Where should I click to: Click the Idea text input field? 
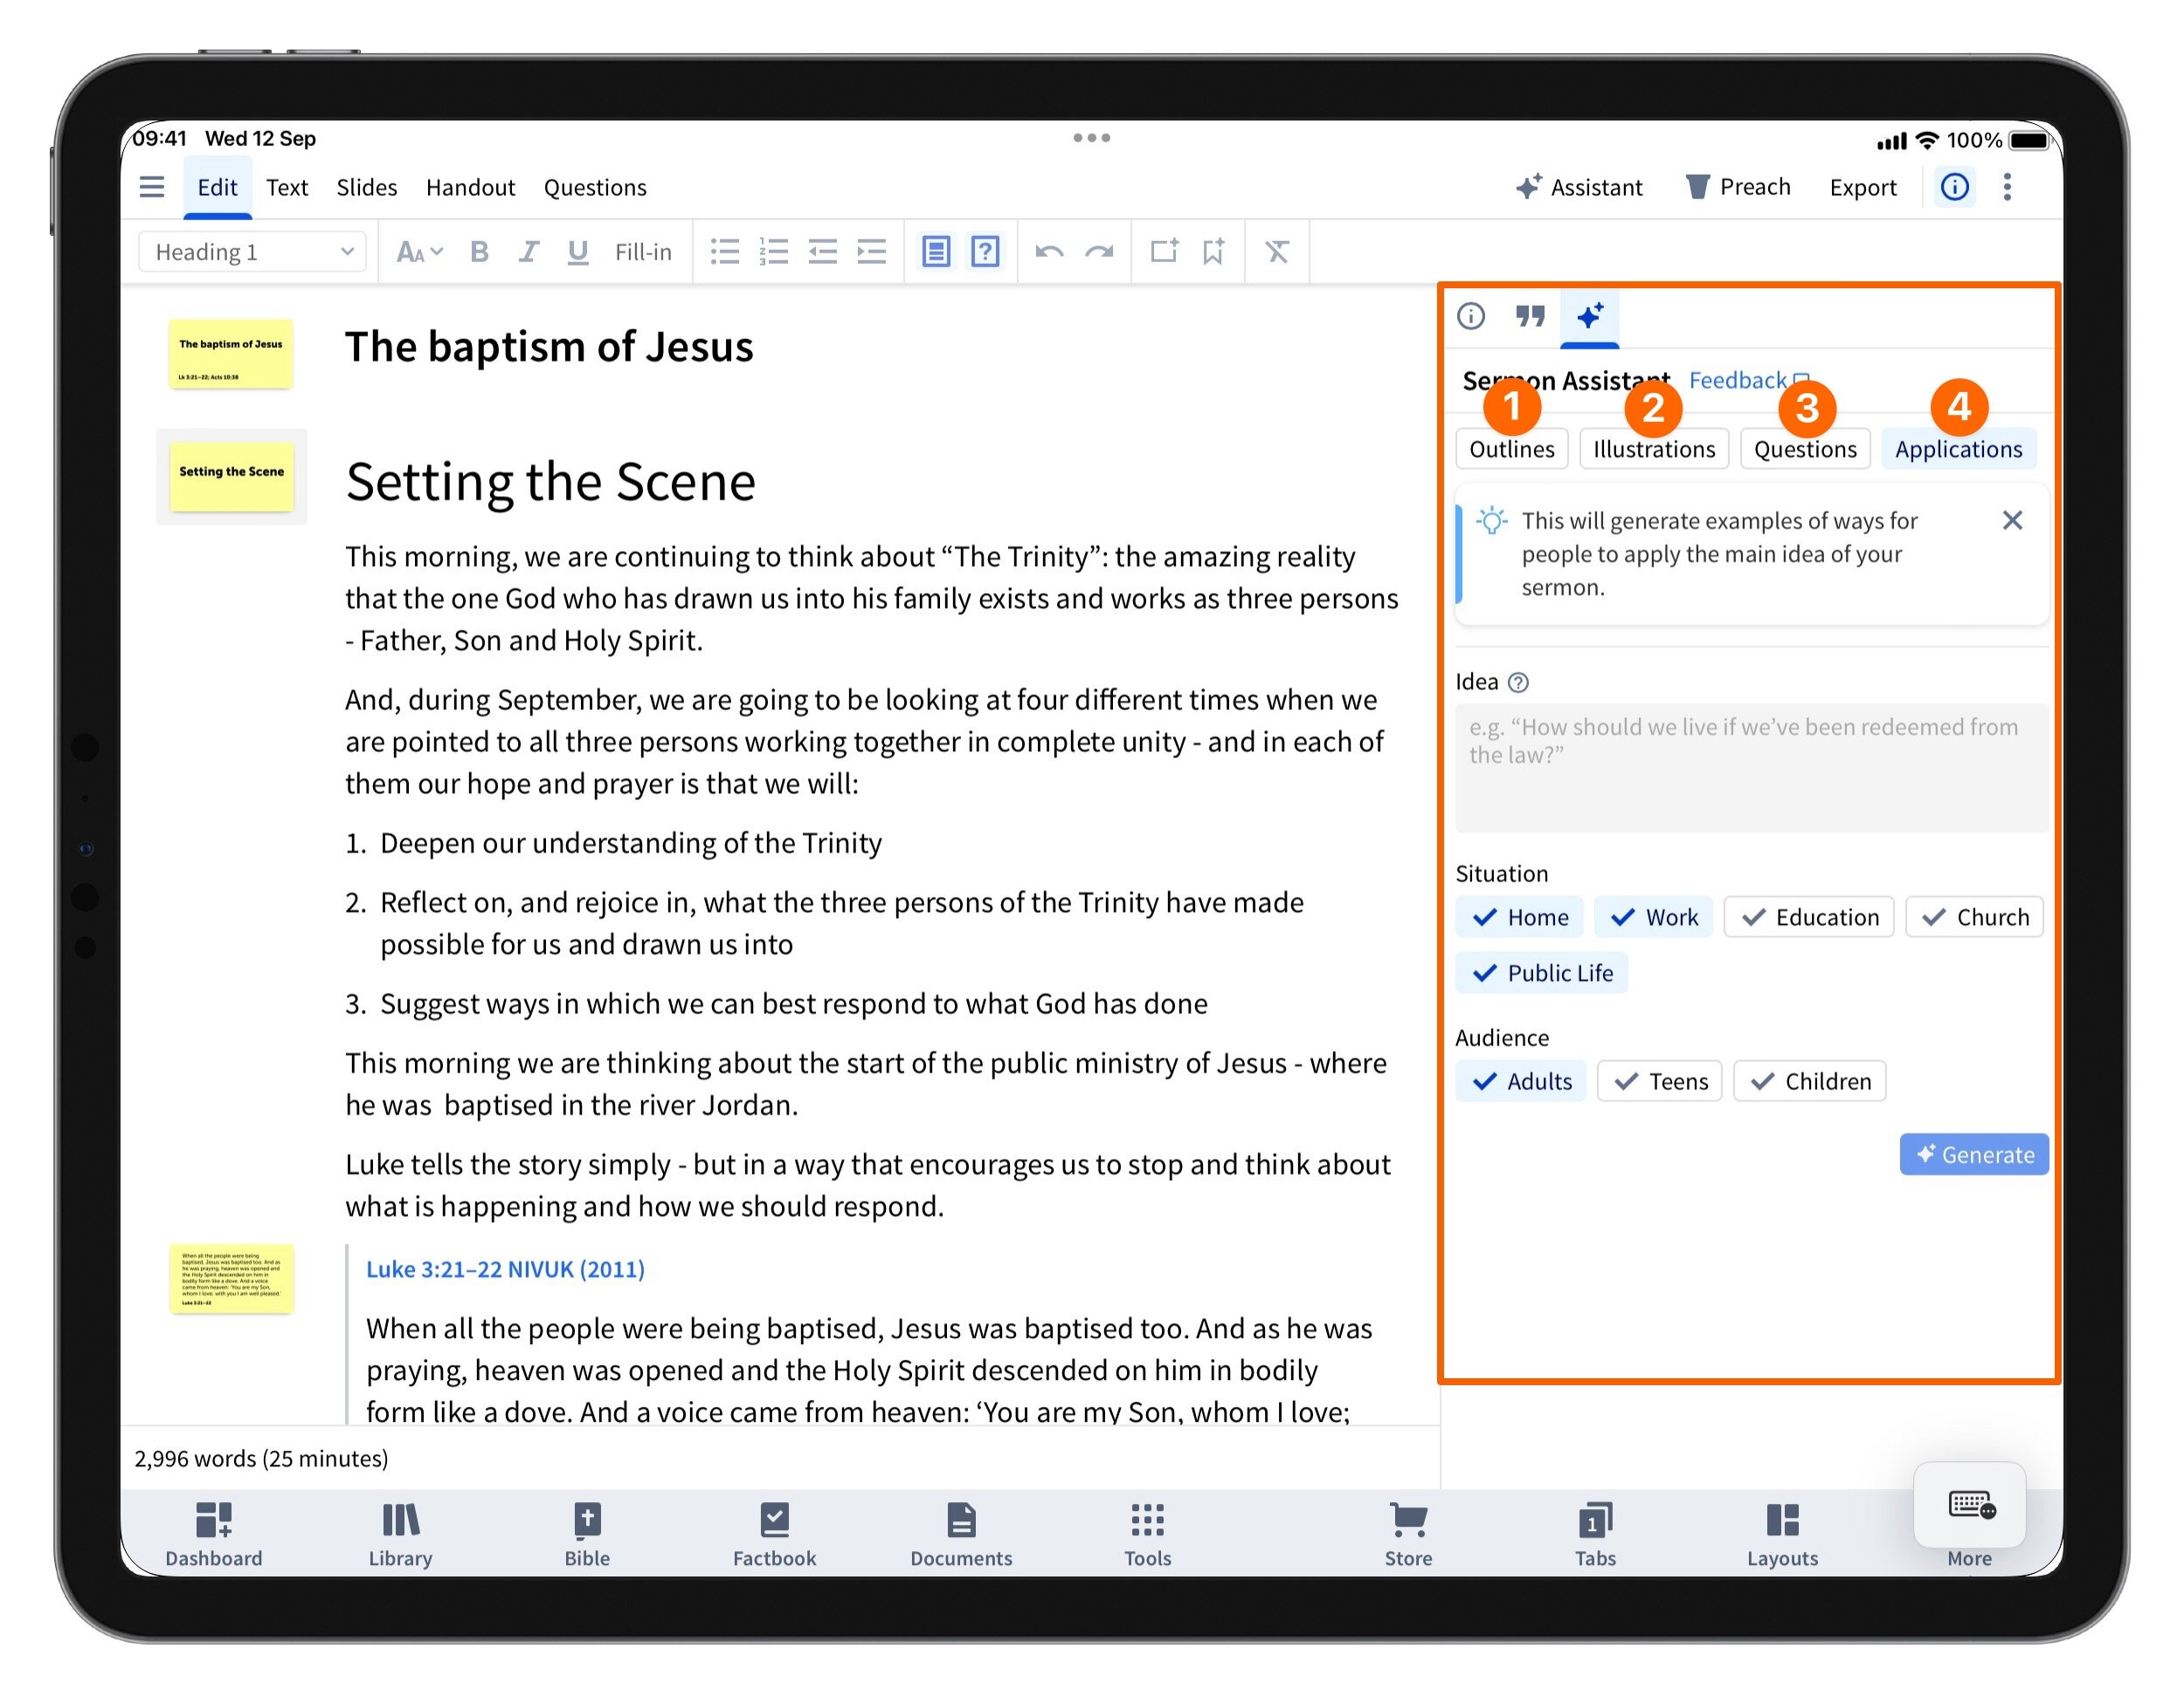pyautogui.click(x=1750, y=767)
